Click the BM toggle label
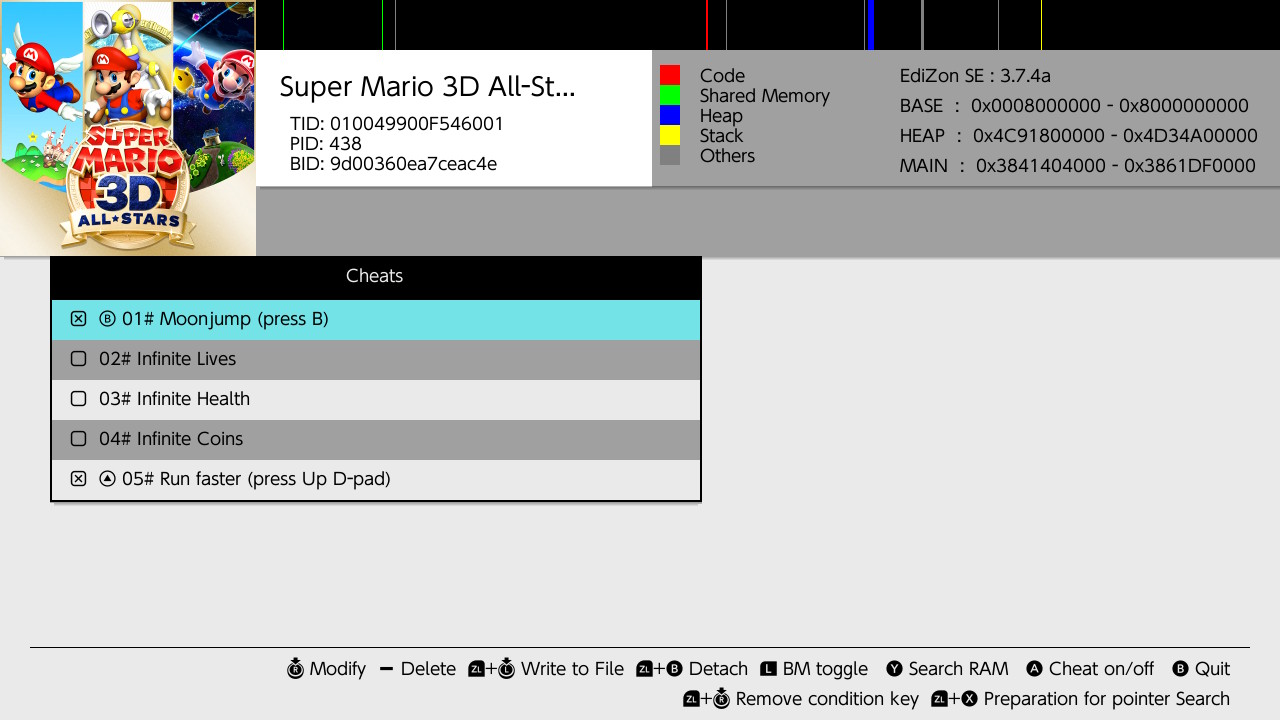The image size is (1280, 720). 825,669
